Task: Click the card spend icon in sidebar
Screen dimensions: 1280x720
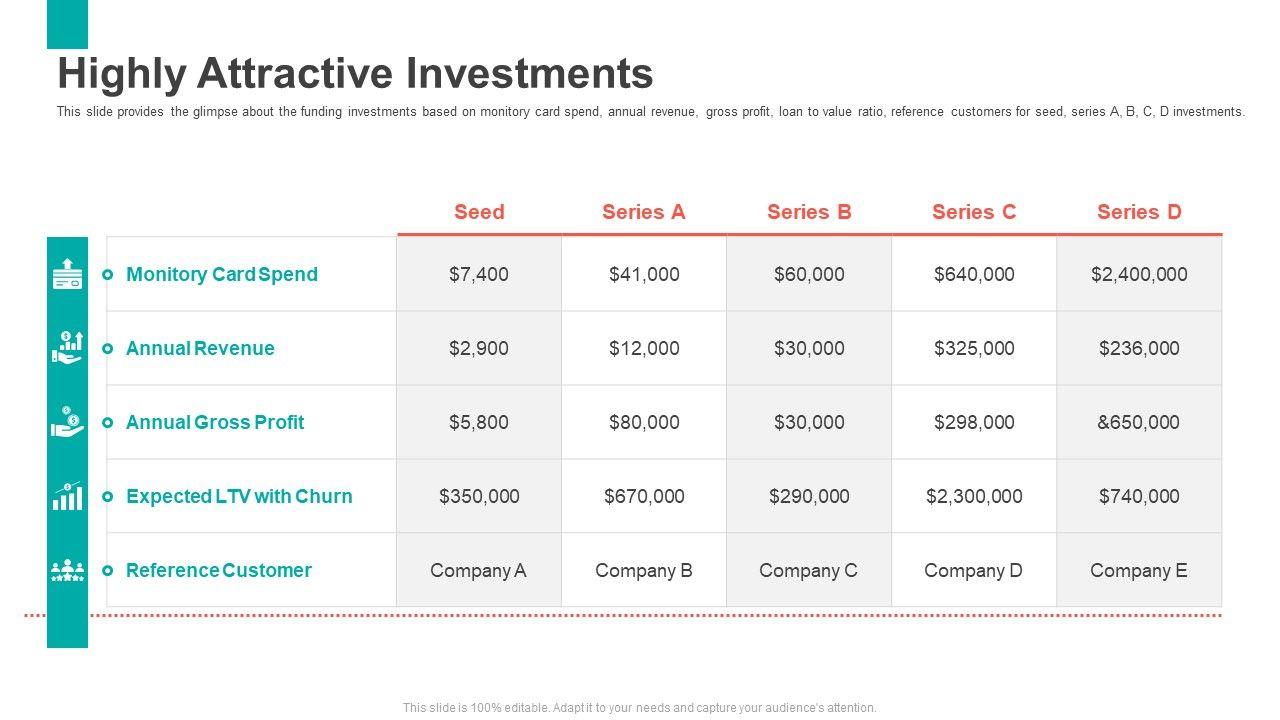Action: click(67, 274)
